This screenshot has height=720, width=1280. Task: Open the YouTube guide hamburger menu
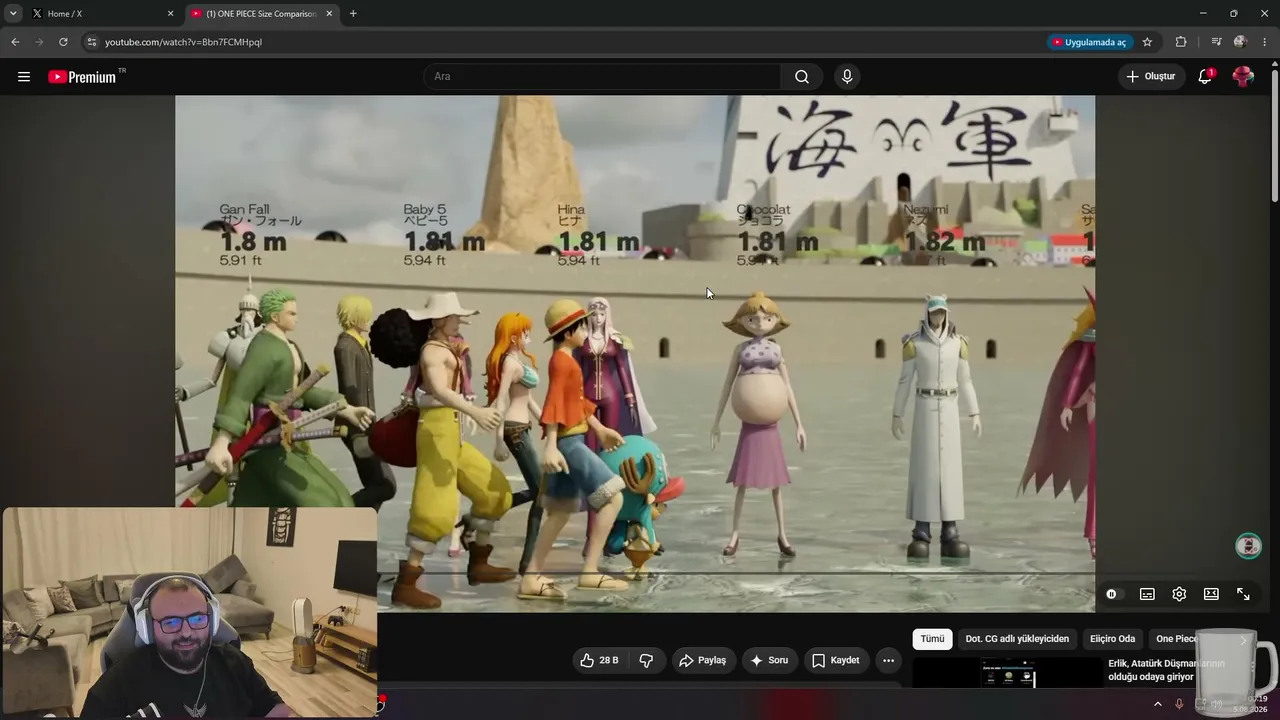24,76
